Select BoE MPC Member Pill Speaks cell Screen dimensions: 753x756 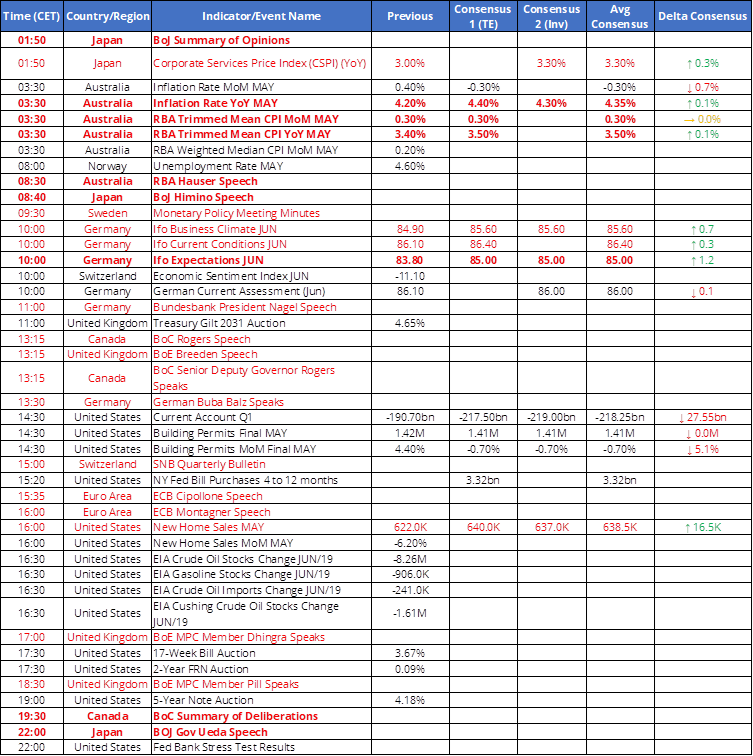tap(261, 684)
